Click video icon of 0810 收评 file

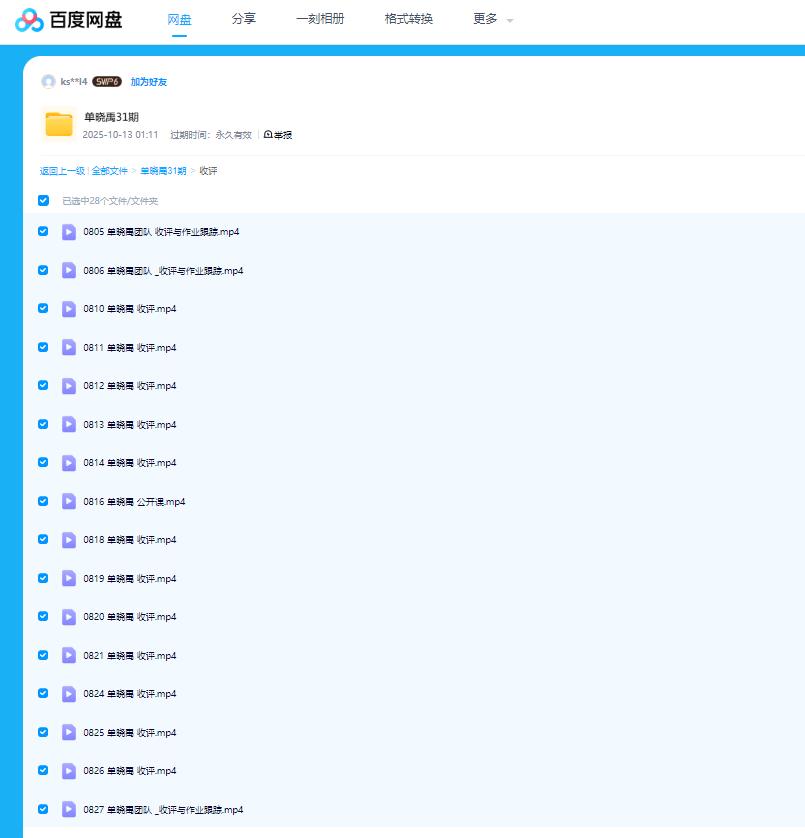coord(69,309)
